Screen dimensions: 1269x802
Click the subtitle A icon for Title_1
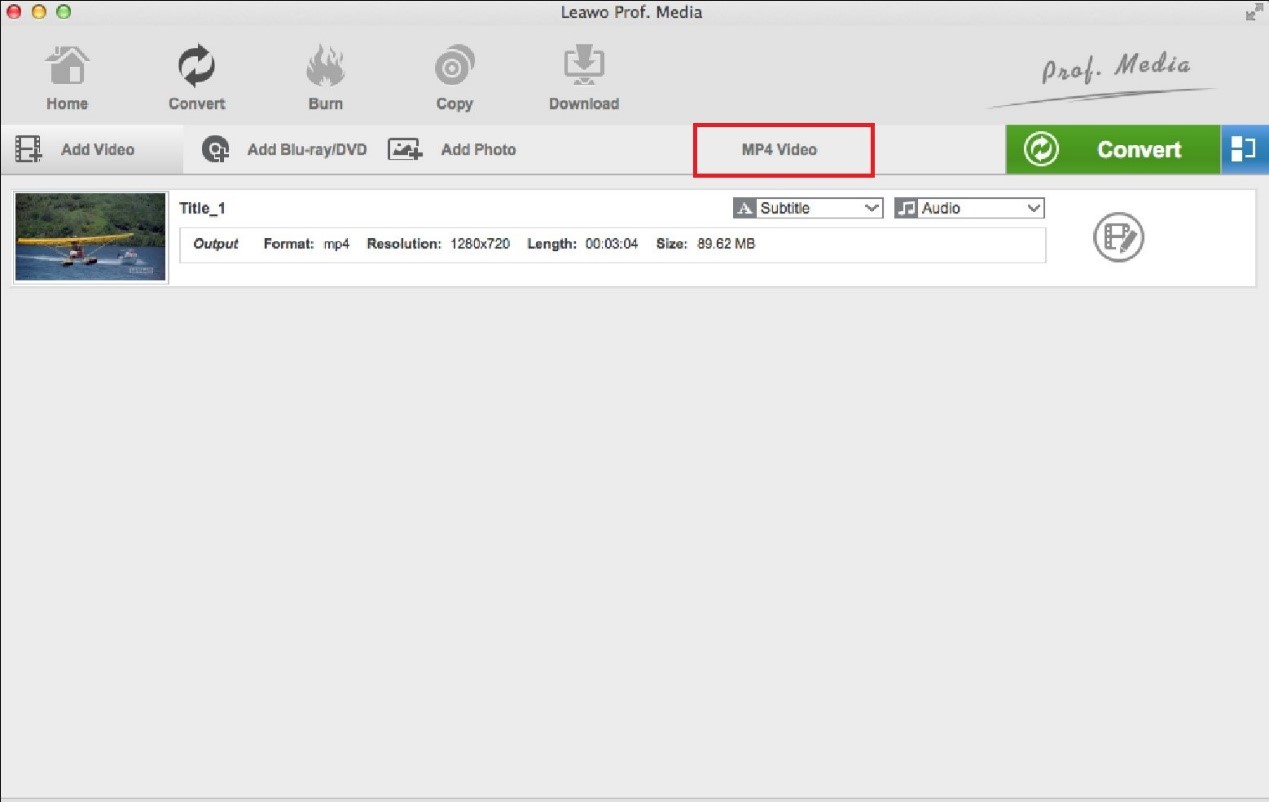(745, 208)
